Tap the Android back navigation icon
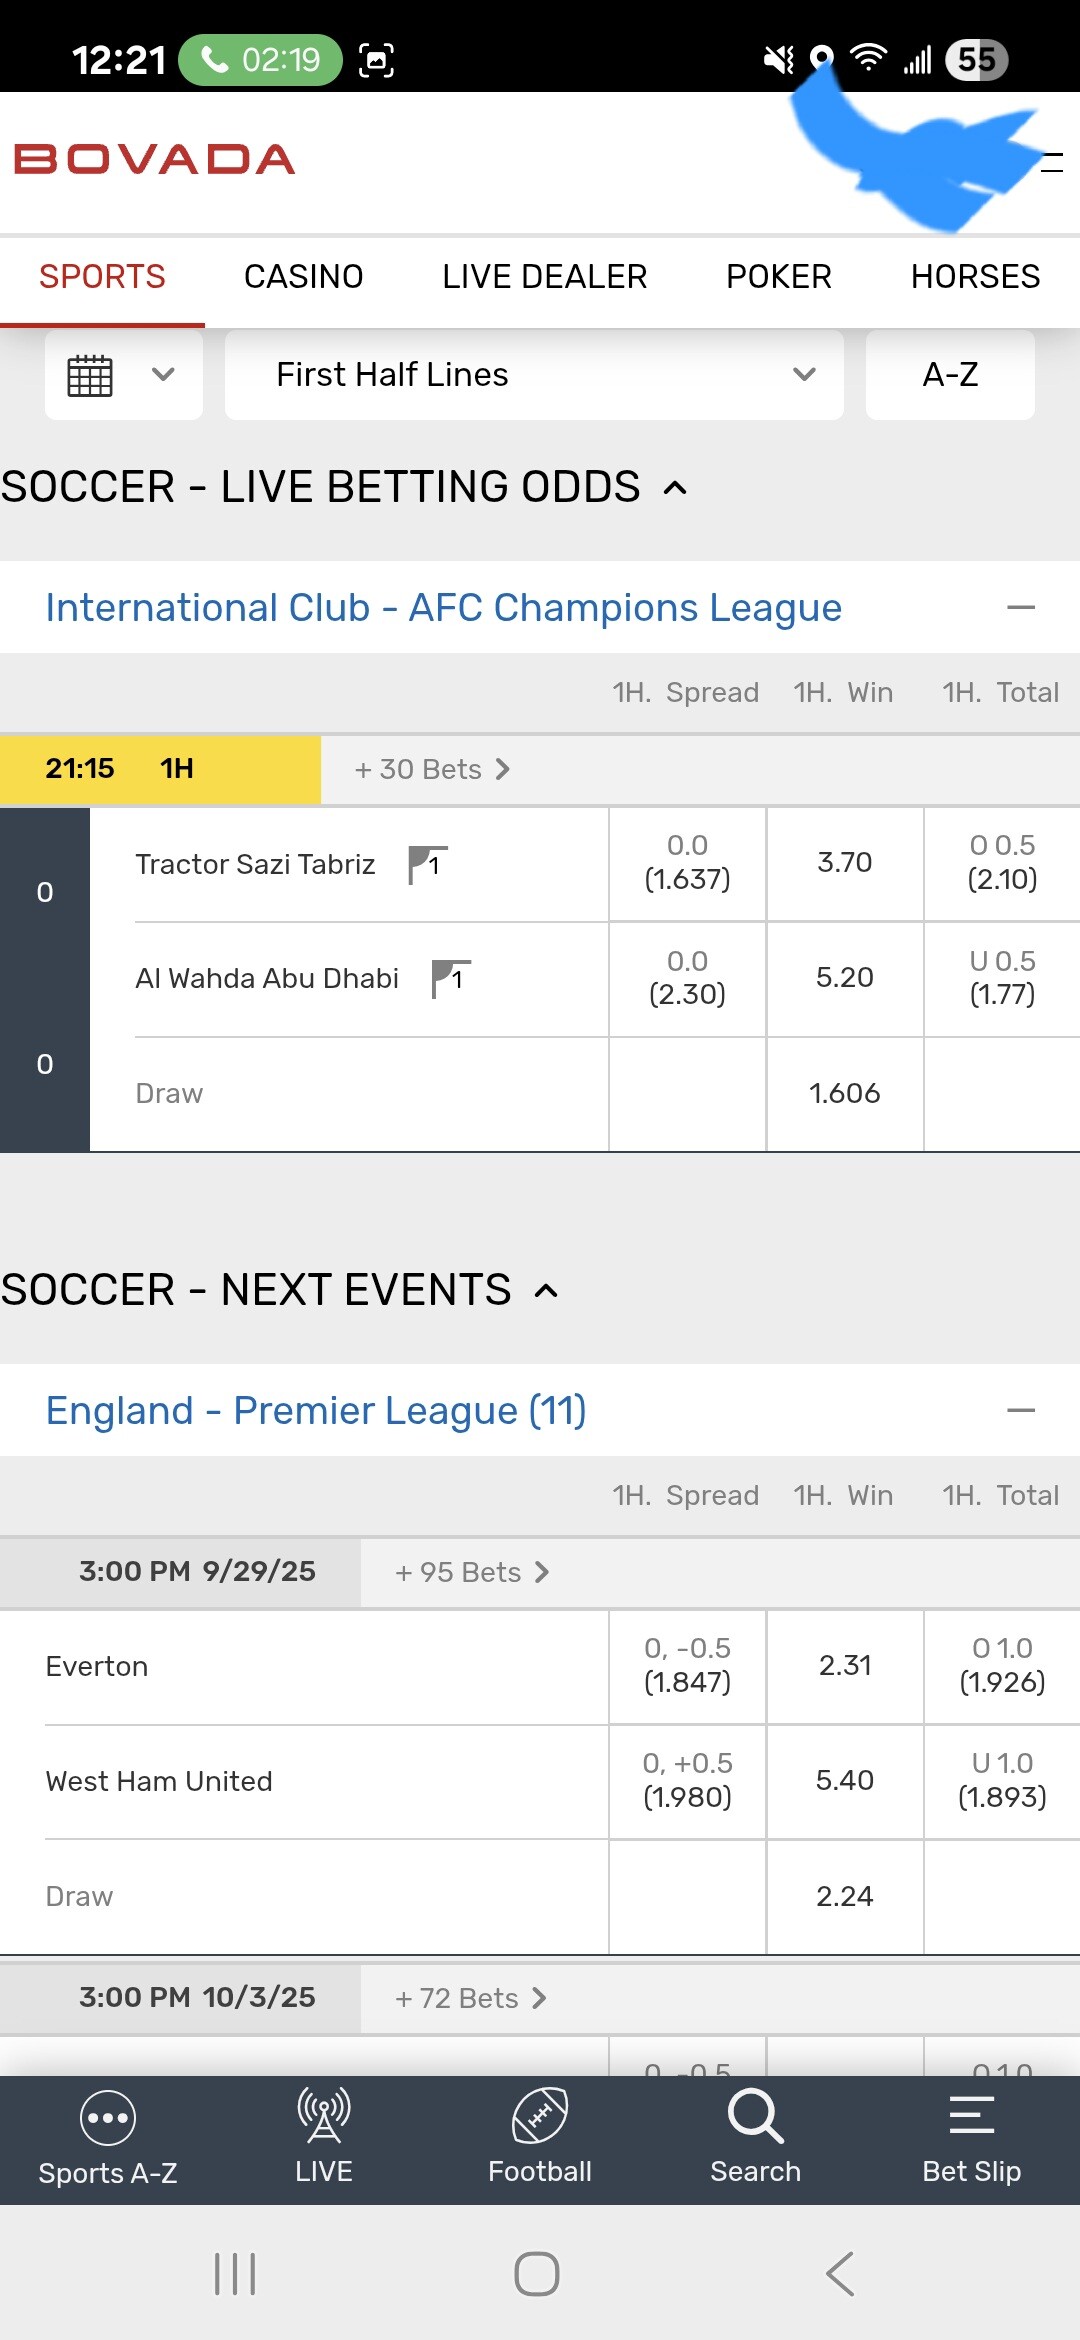The image size is (1080, 2340). [840, 2274]
